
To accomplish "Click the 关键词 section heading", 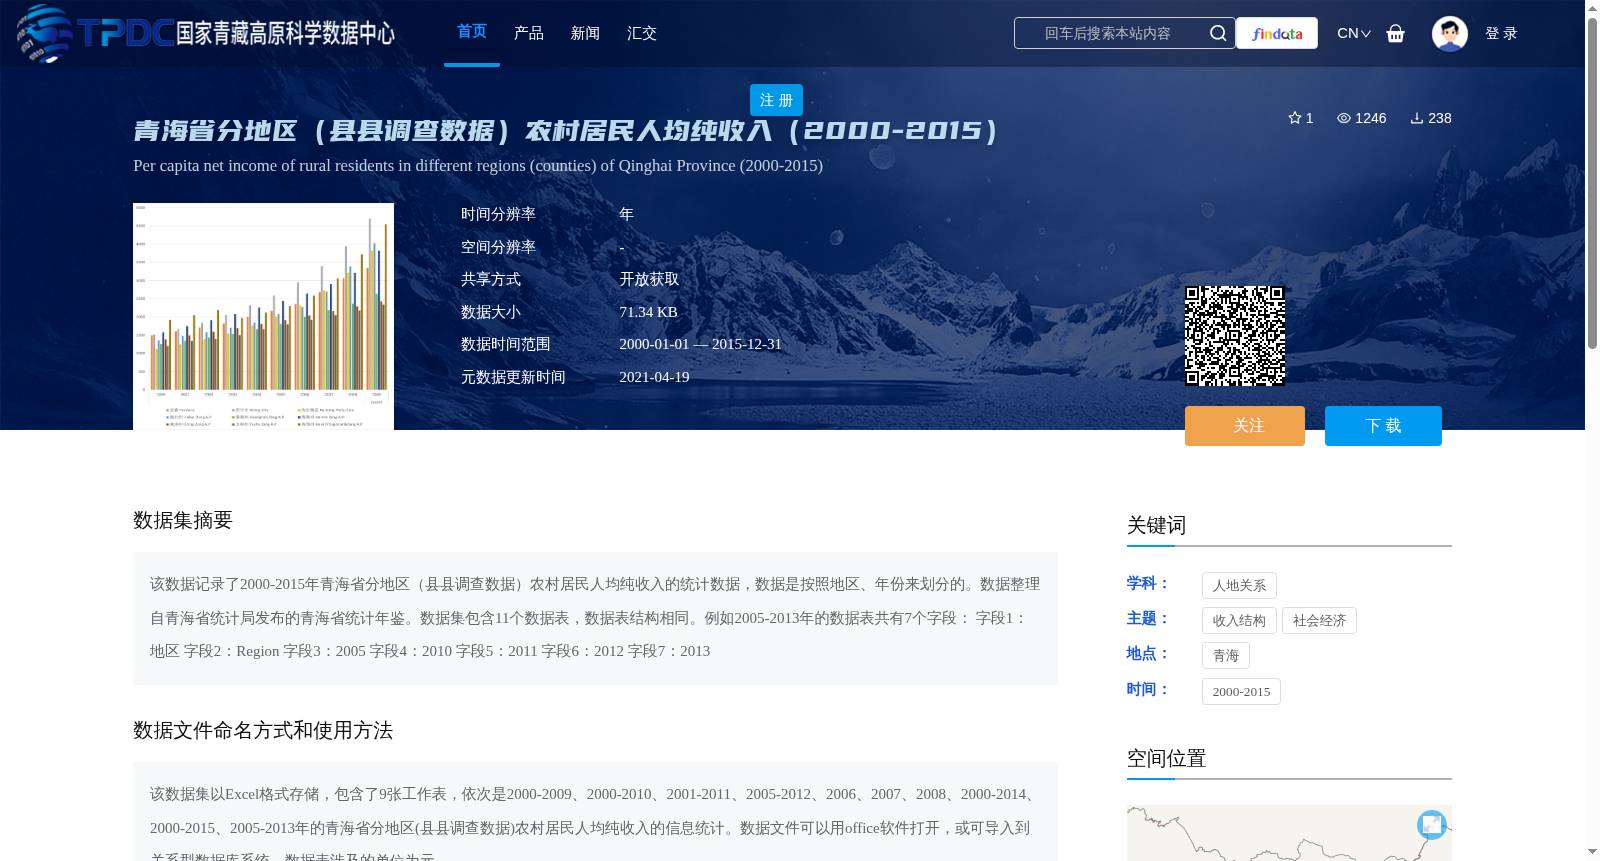I will [1156, 525].
